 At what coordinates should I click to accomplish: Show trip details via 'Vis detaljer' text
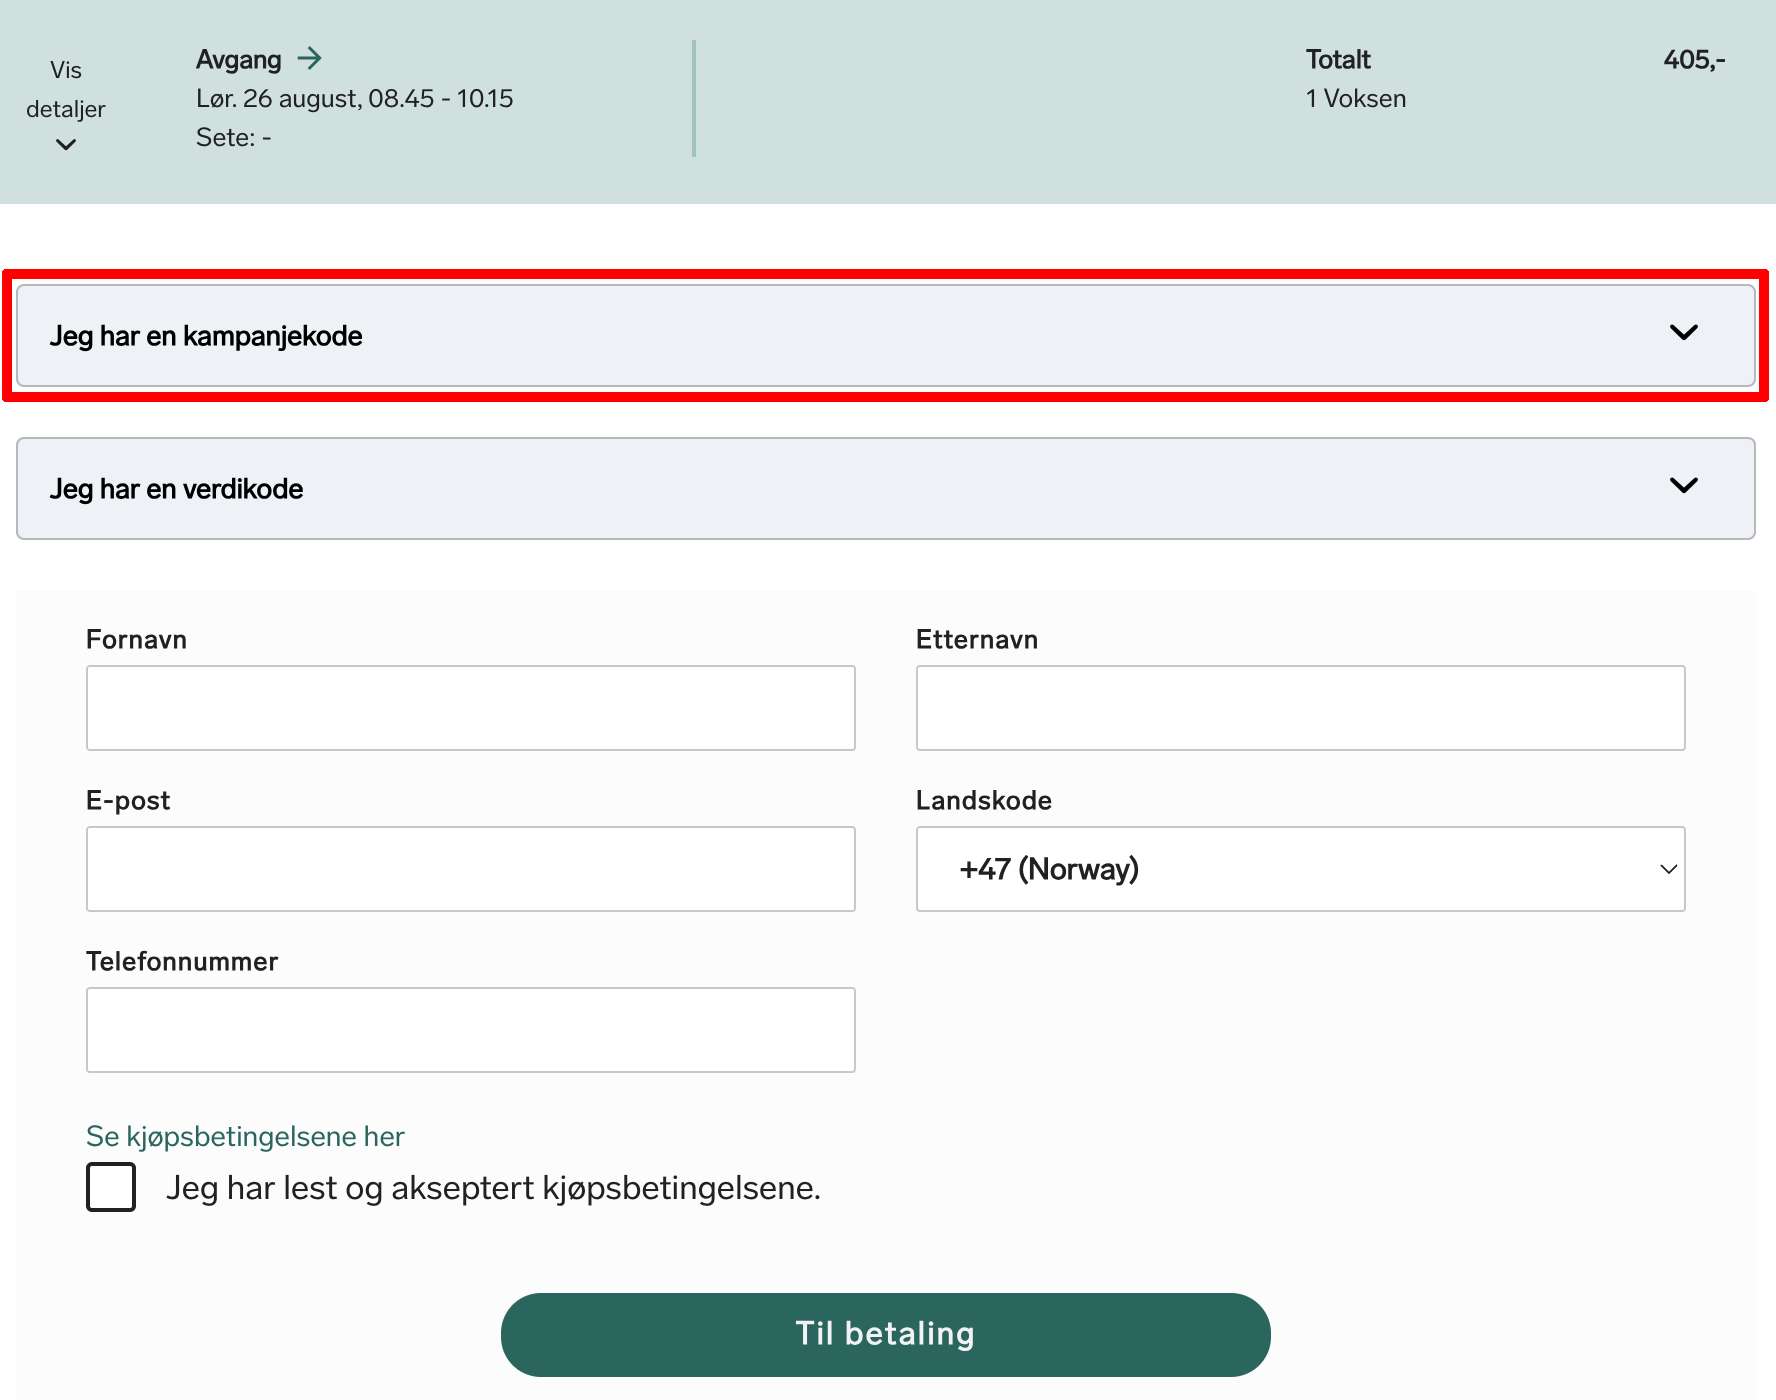(66, 90)
